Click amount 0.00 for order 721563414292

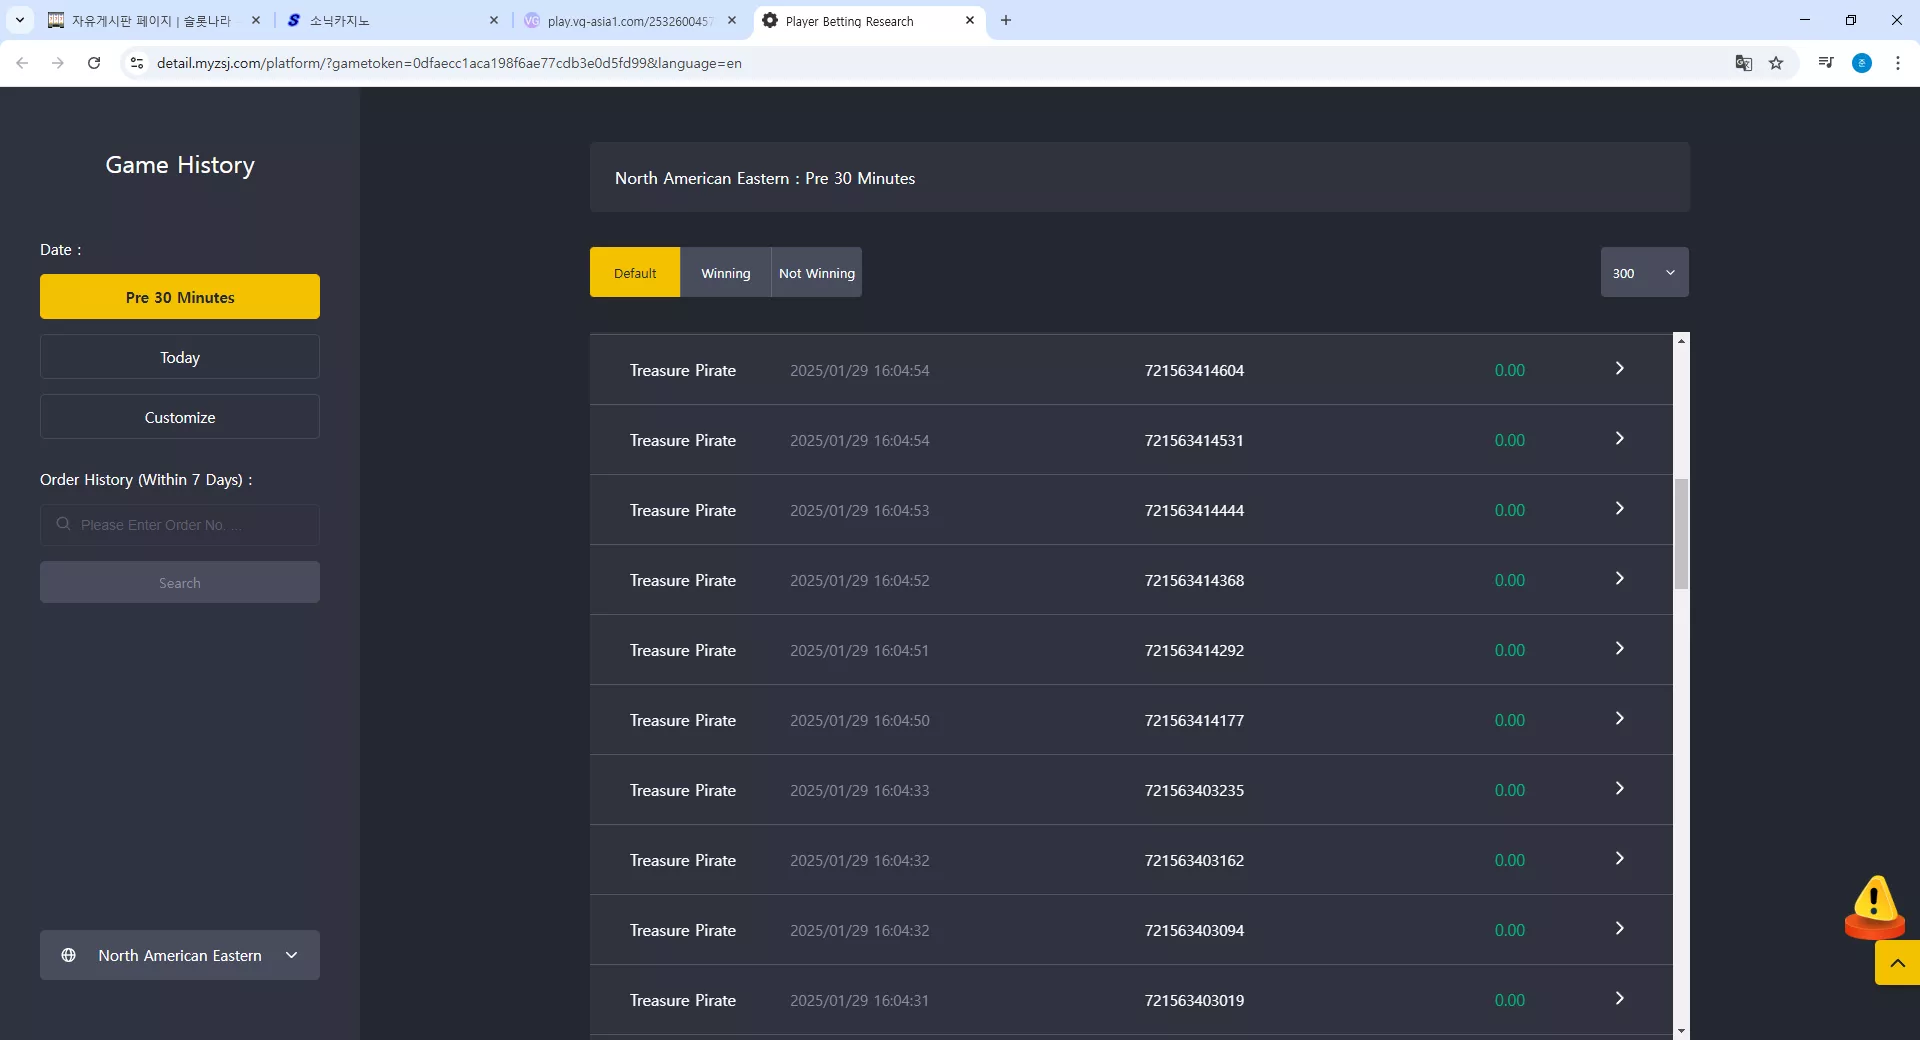(x=1510, y=650)
